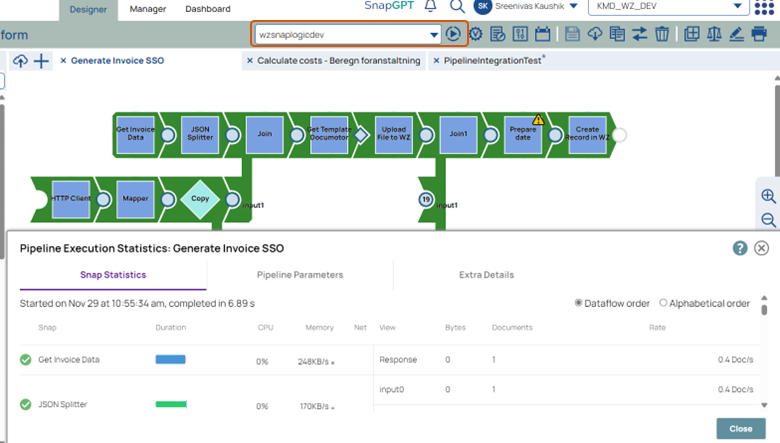Click the Join snap on canvas
The image size is (780, 443).
(x=265, y=134)
